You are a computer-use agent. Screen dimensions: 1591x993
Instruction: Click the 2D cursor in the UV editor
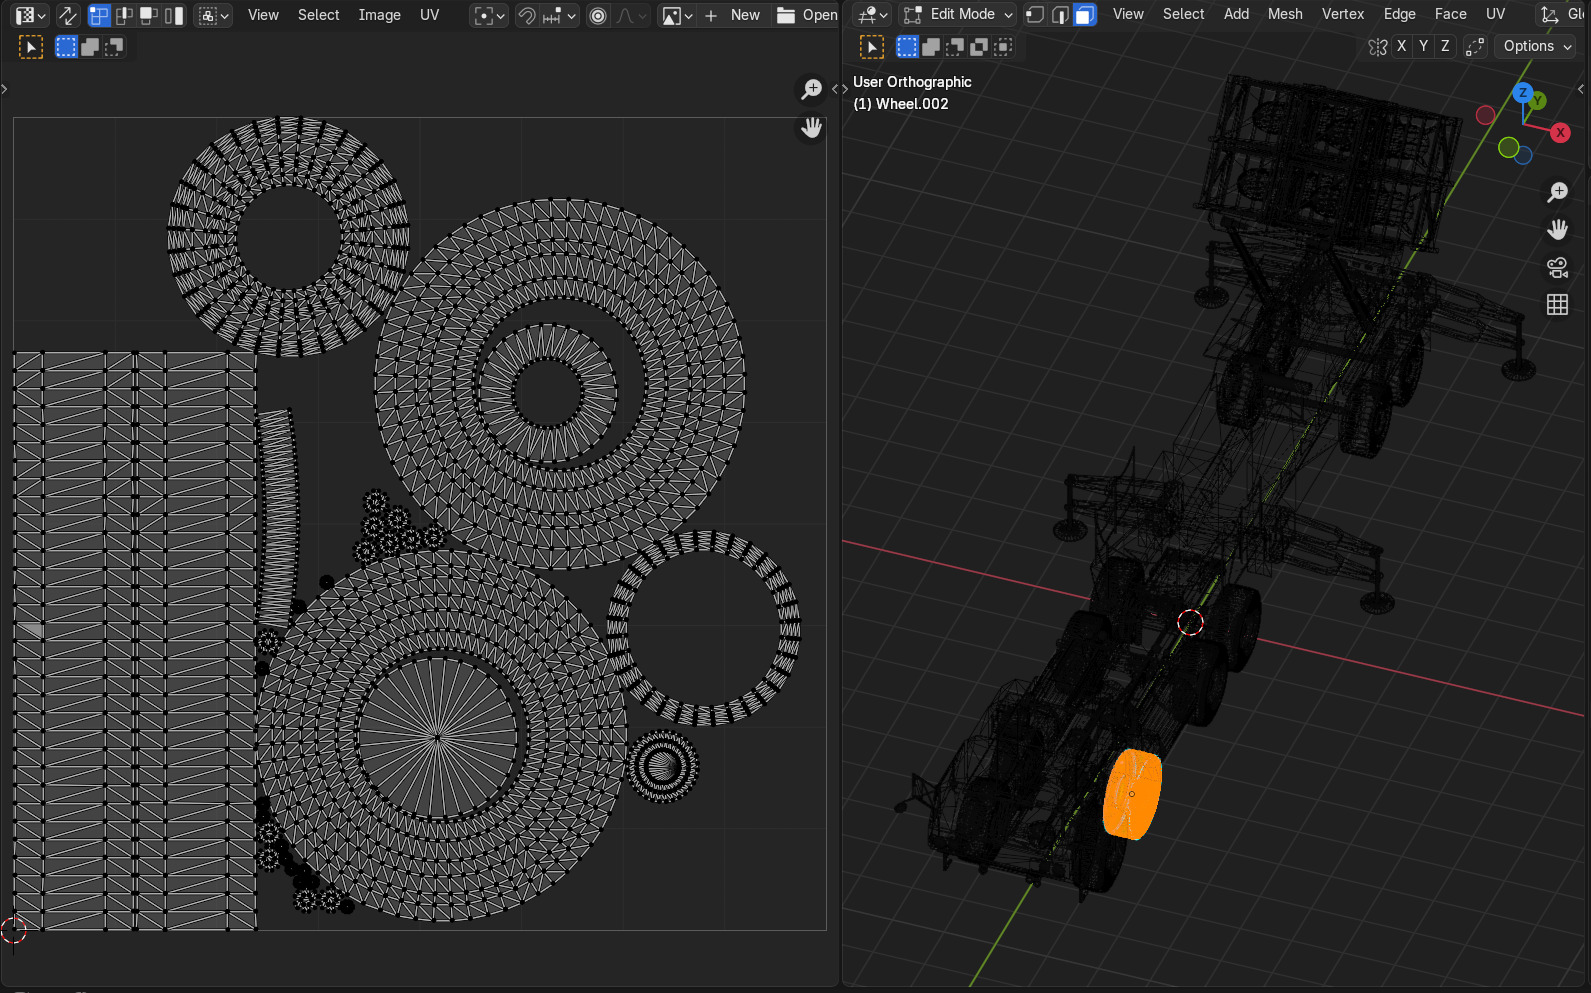(x=13, y=930)
